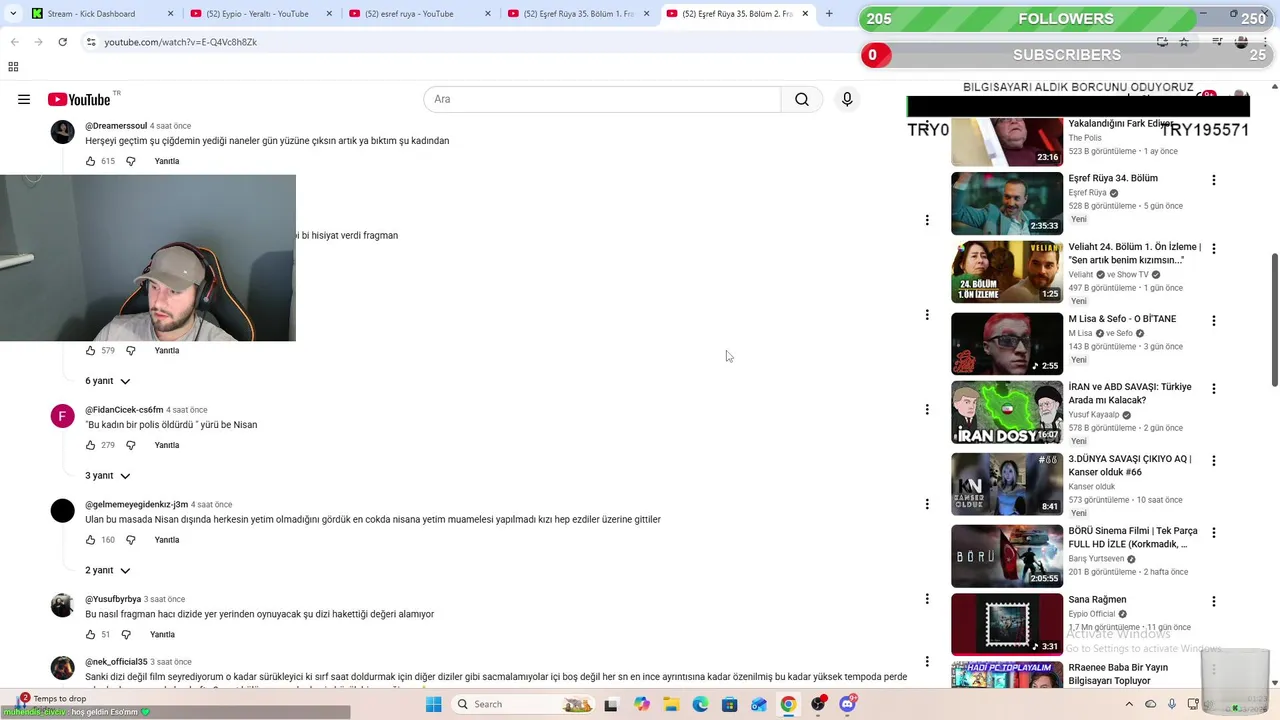Open Copilot from the taskbar
This screenshot has width=1280, height=720.
pos(642,704)
